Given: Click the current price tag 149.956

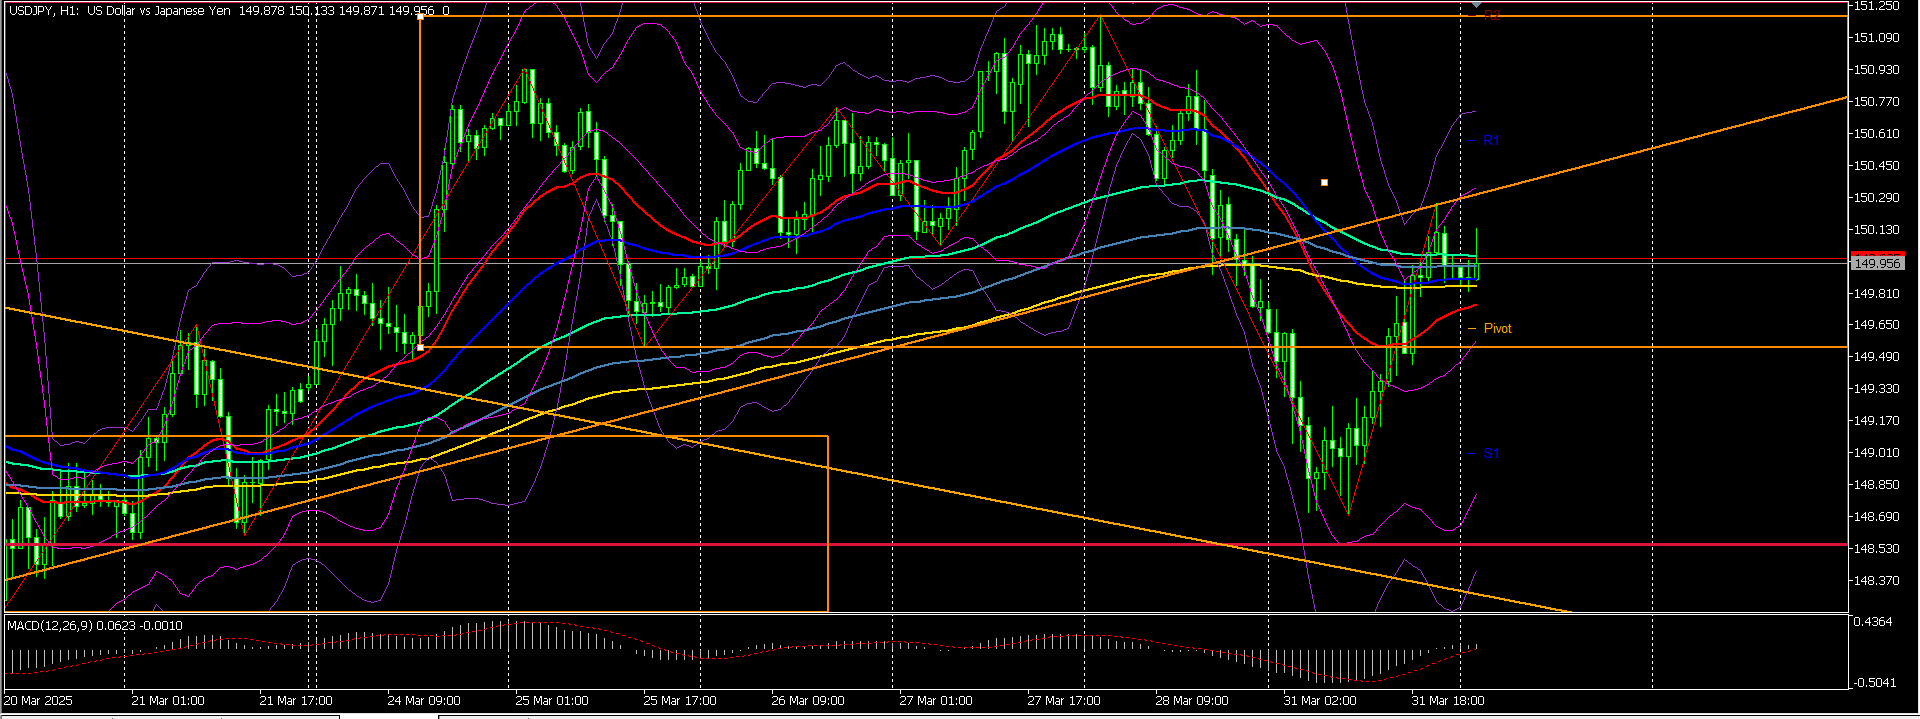Looking at the screenshot, I should [x=1876, y=263].
